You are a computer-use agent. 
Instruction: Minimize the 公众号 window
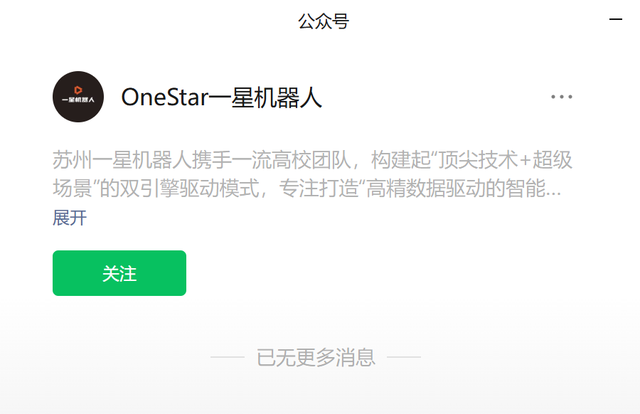[616, 19]
